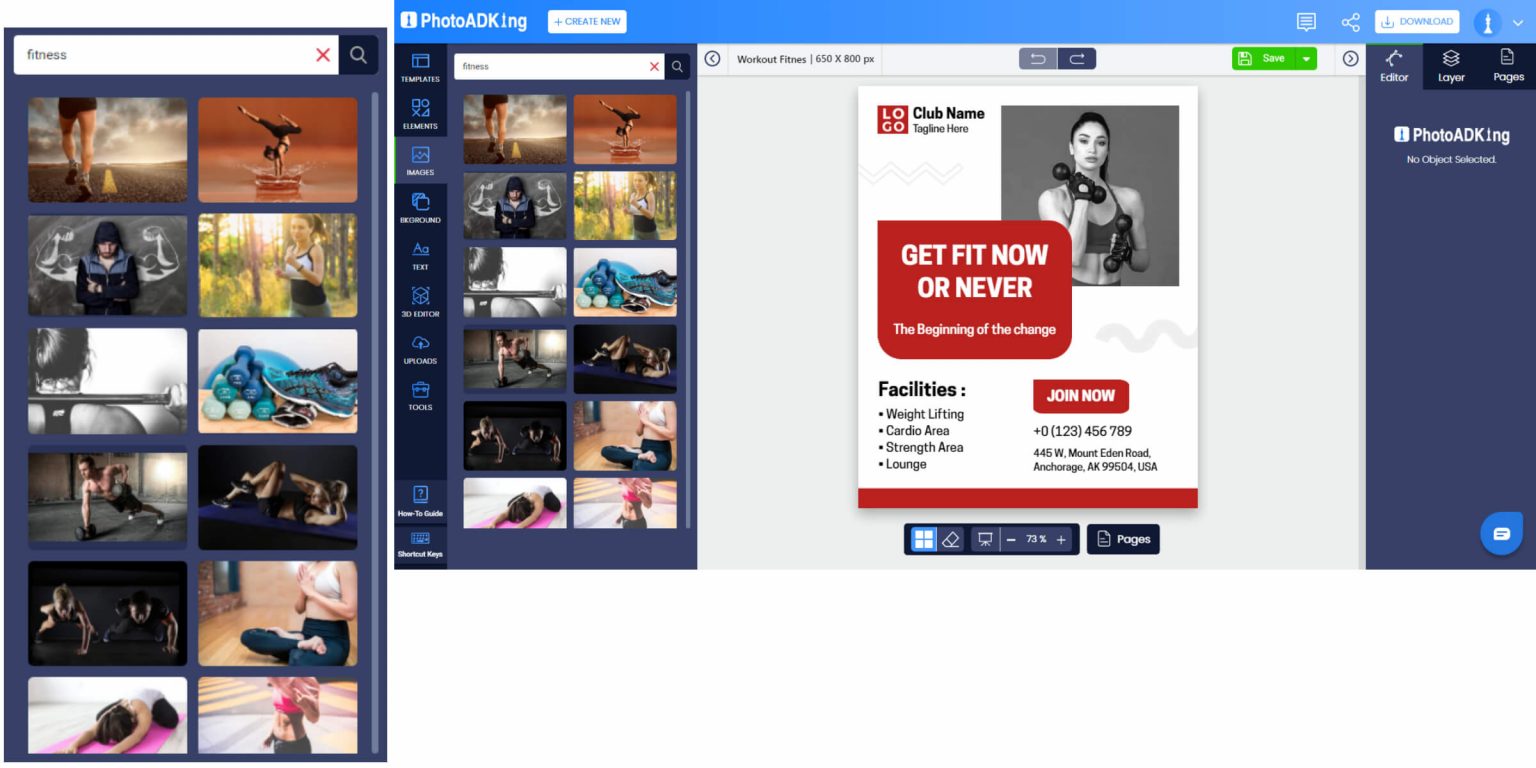Screen dimensions: 1536x768
Task: Toggle the grid view button near zoom controls
Action: pos(922,539)
